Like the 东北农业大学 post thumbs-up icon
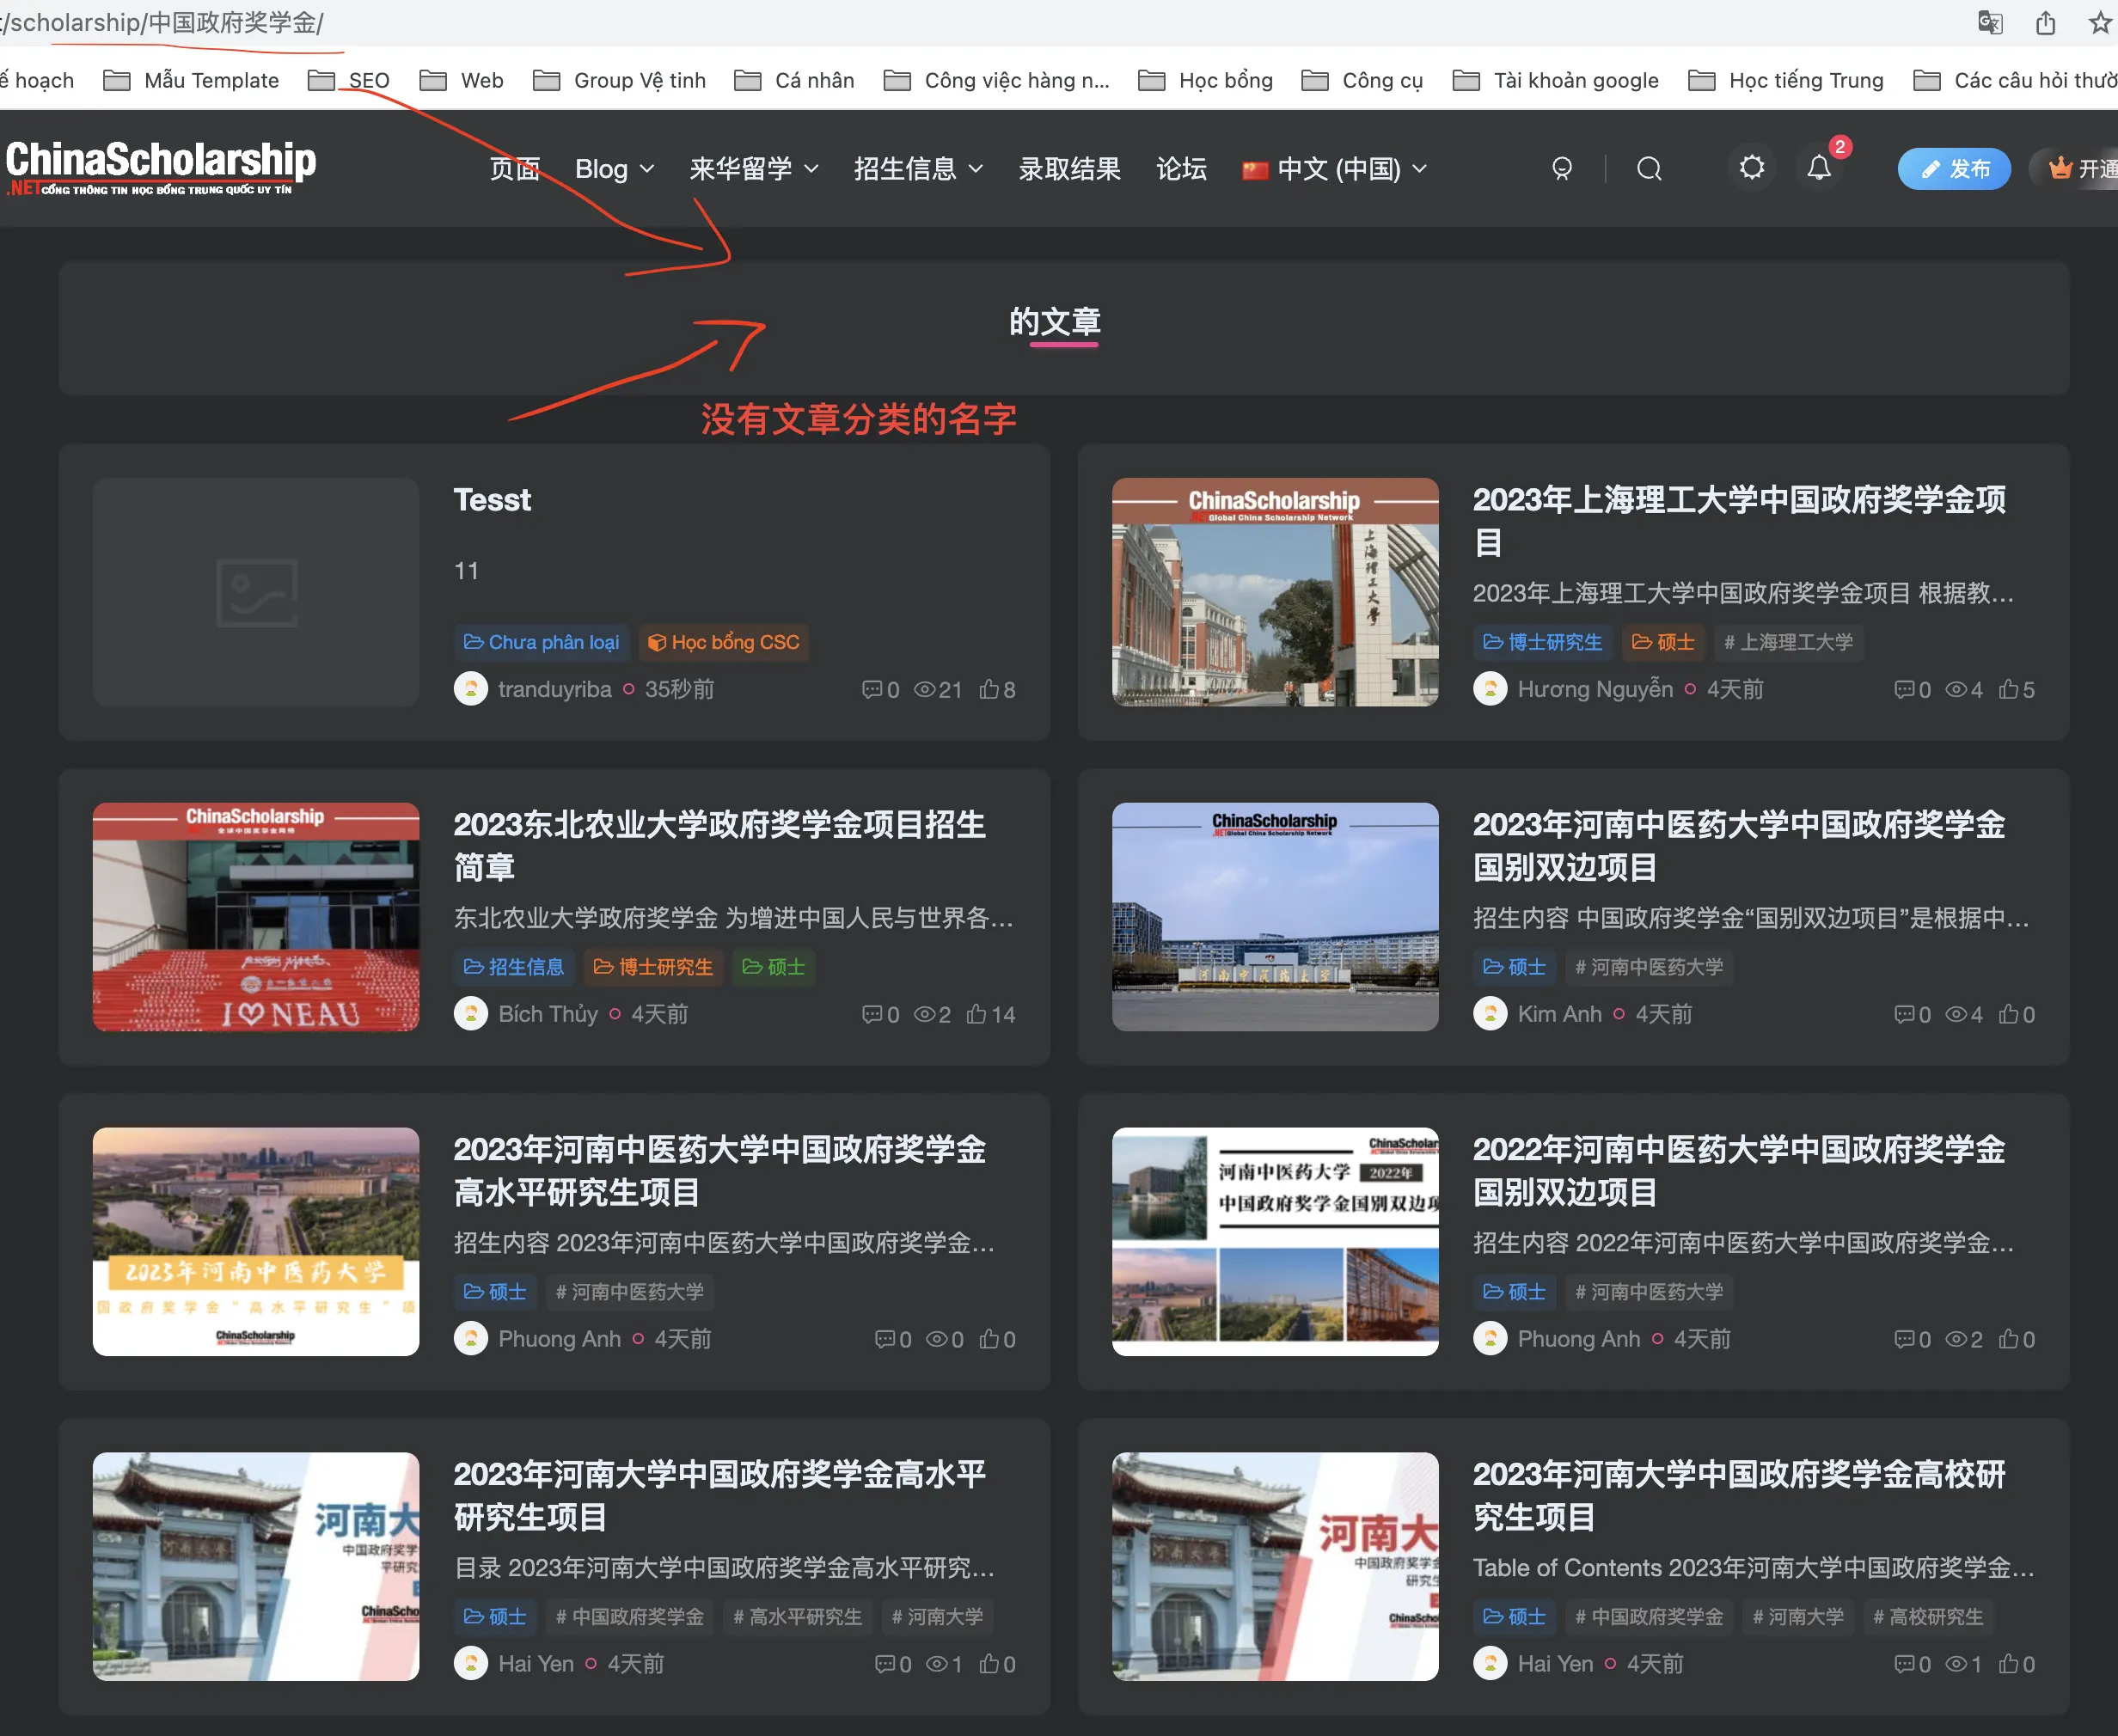The height and width of the screenshot is (1736, 2118). [x=977, y=1014]
